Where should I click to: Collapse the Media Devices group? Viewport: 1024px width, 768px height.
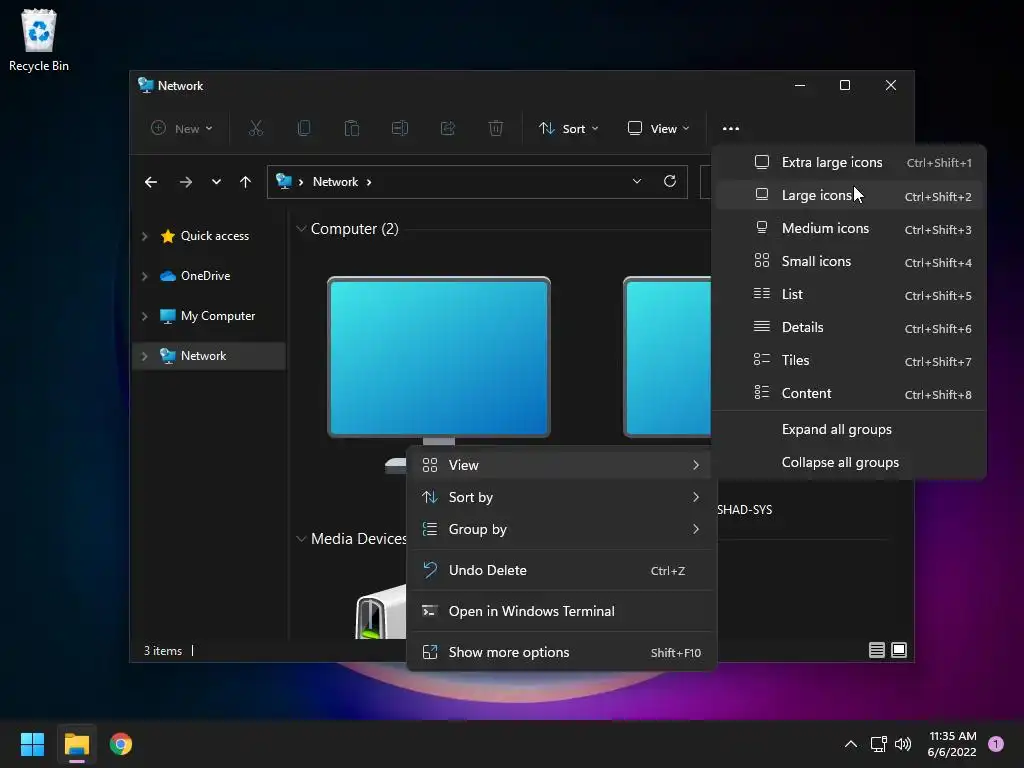click(x=301, y=539)
